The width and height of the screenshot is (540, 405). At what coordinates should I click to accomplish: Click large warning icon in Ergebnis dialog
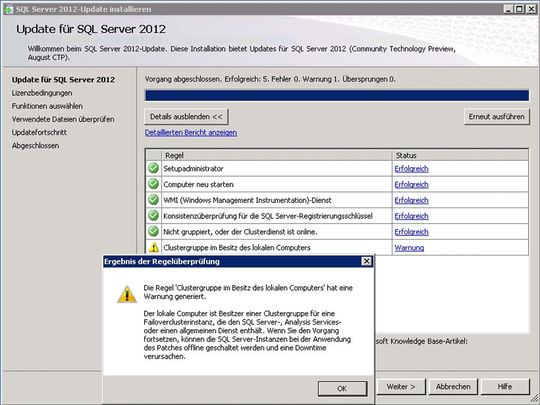tap(127, 295)
